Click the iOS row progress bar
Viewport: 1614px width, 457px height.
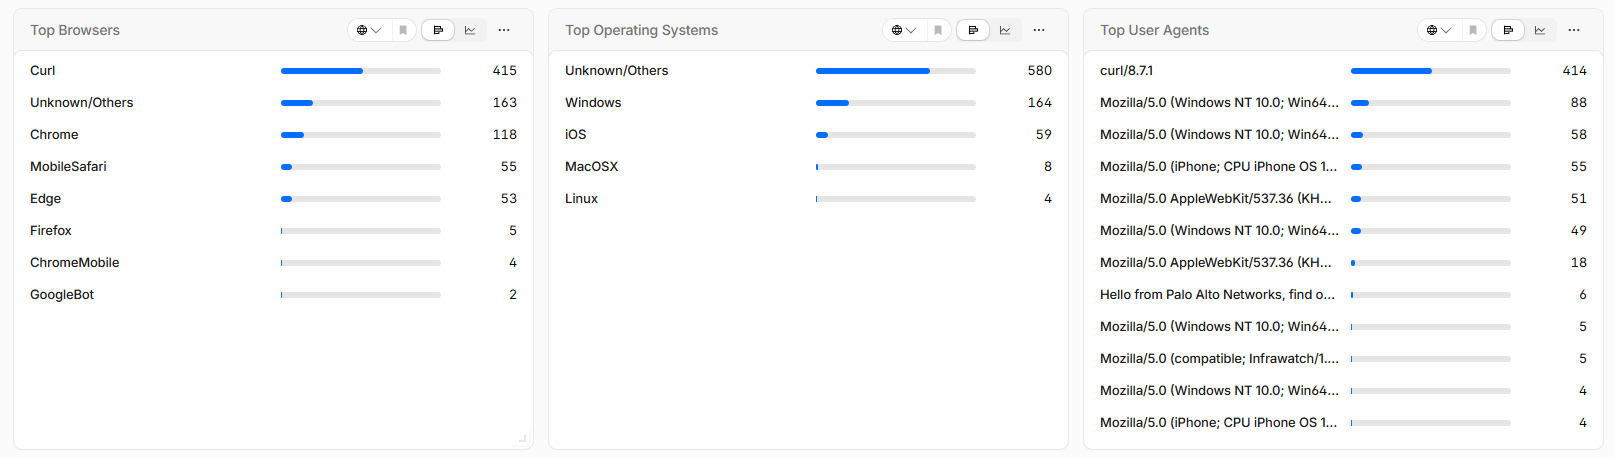pos(896,135)
